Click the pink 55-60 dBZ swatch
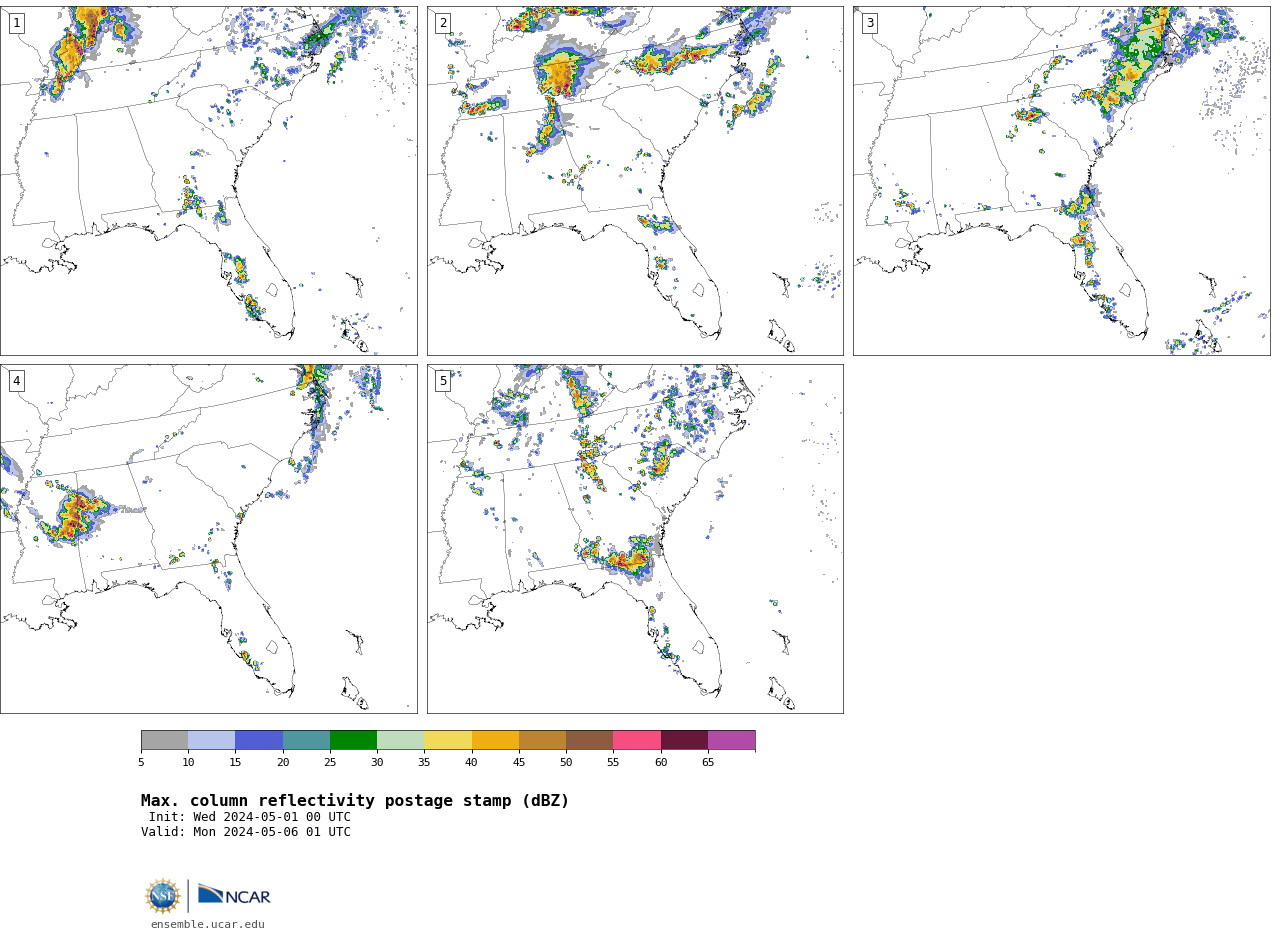Image resolution: width=1280 pixels, height=936 pixels. (637, 740)
